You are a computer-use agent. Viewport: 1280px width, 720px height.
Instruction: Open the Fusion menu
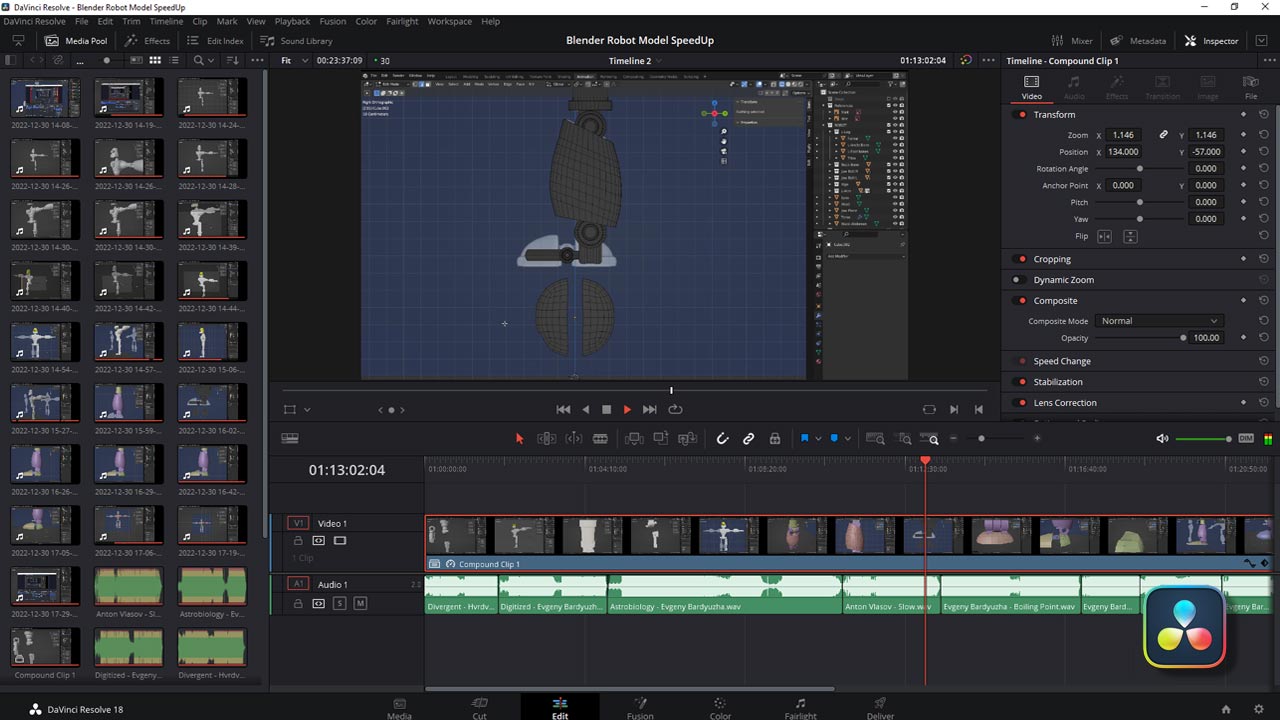click(333, 21)
